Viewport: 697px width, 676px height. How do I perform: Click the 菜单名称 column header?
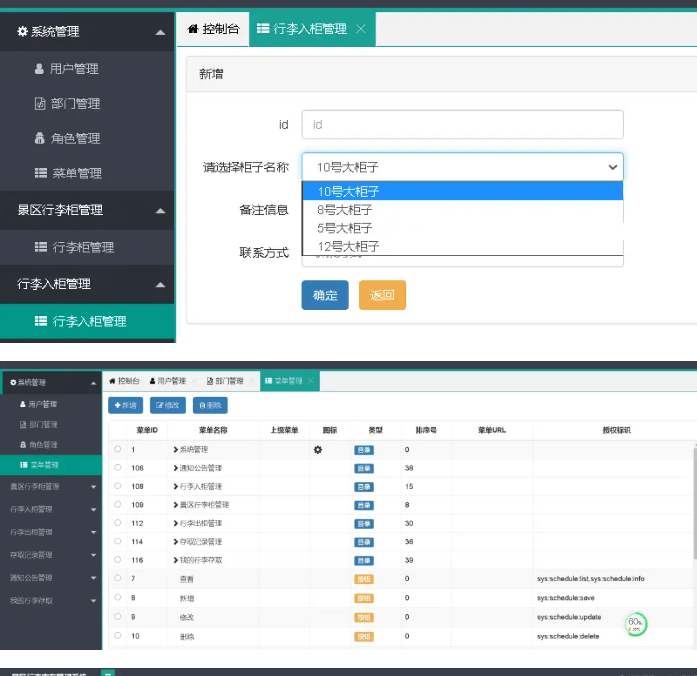213,430
